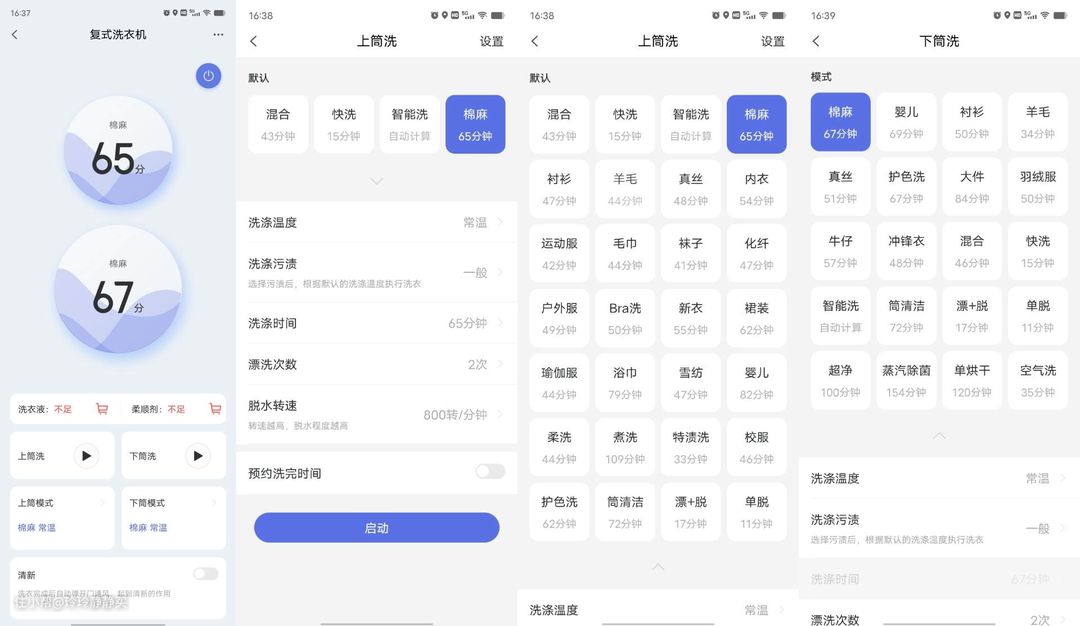Tap the cart icon beside 洗衣液
Screen dimensions: 1080x626
[x=102, y=409]
